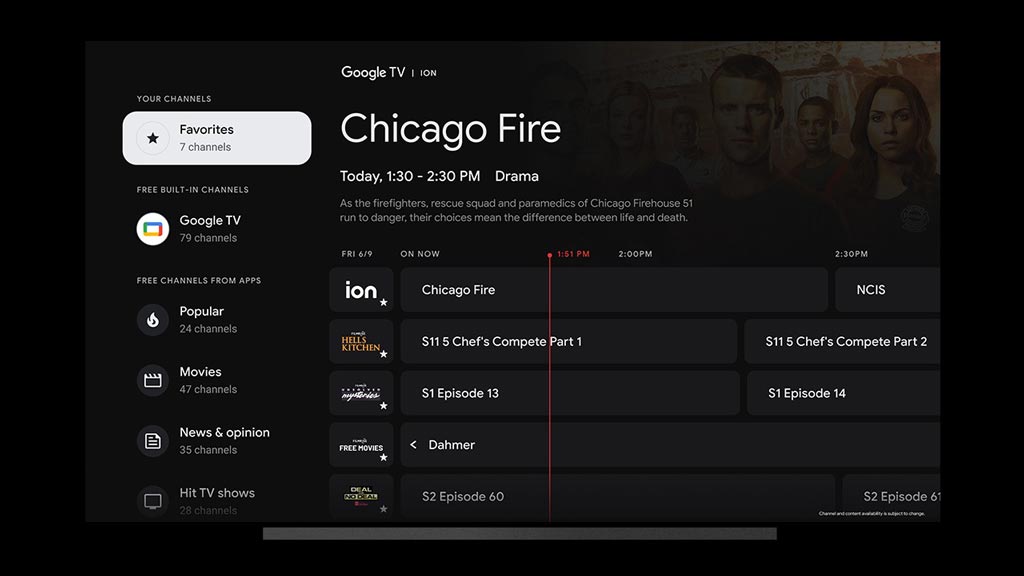Select S1 Episode 14 program

(843, 393)
